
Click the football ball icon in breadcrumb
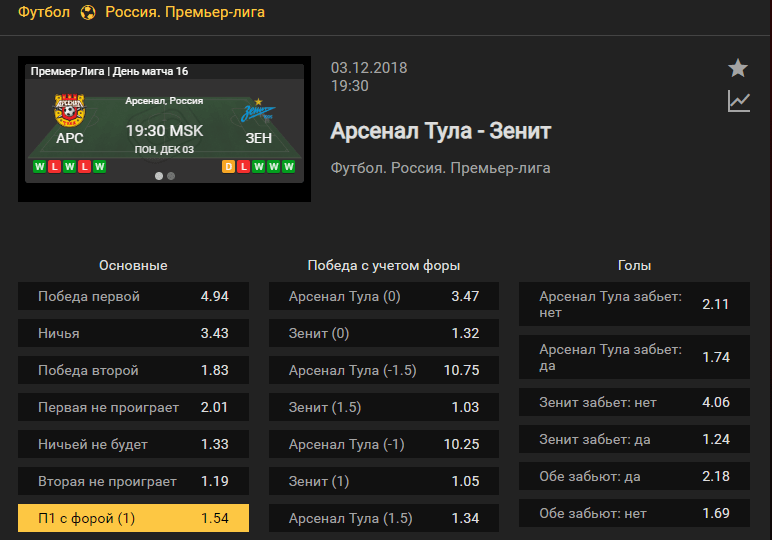point(88,12)
